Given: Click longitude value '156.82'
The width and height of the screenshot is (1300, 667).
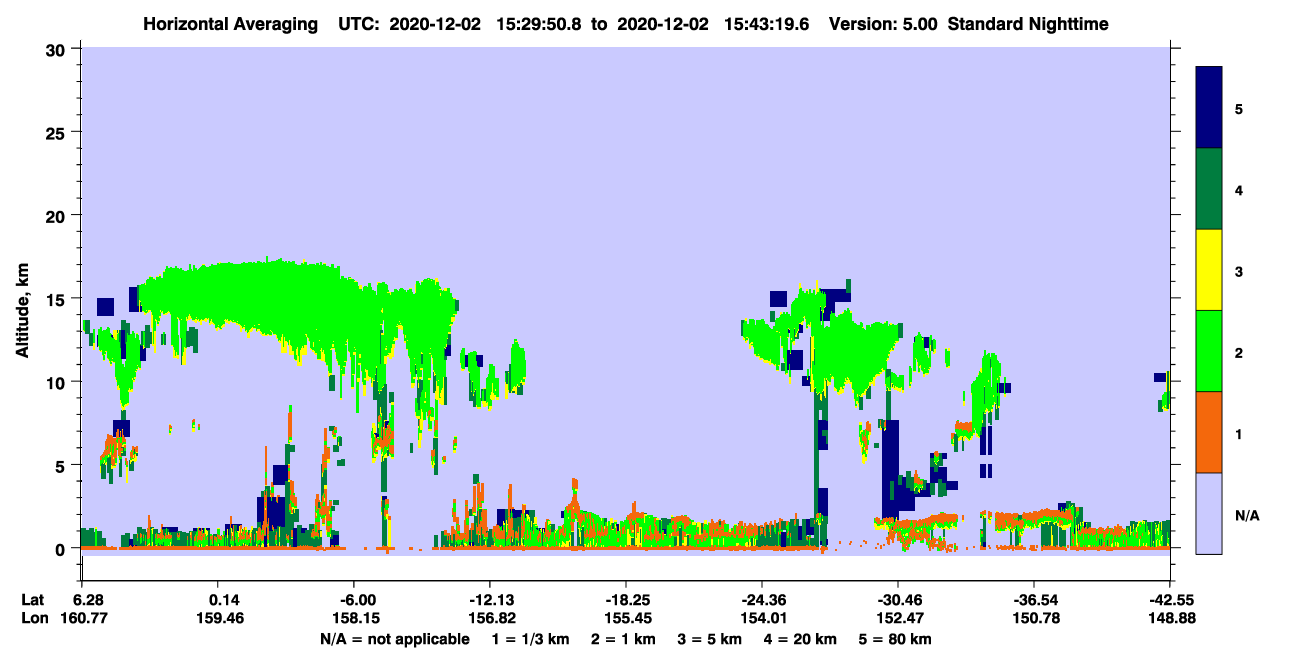Looking at the screenshot, I should 494,618.
